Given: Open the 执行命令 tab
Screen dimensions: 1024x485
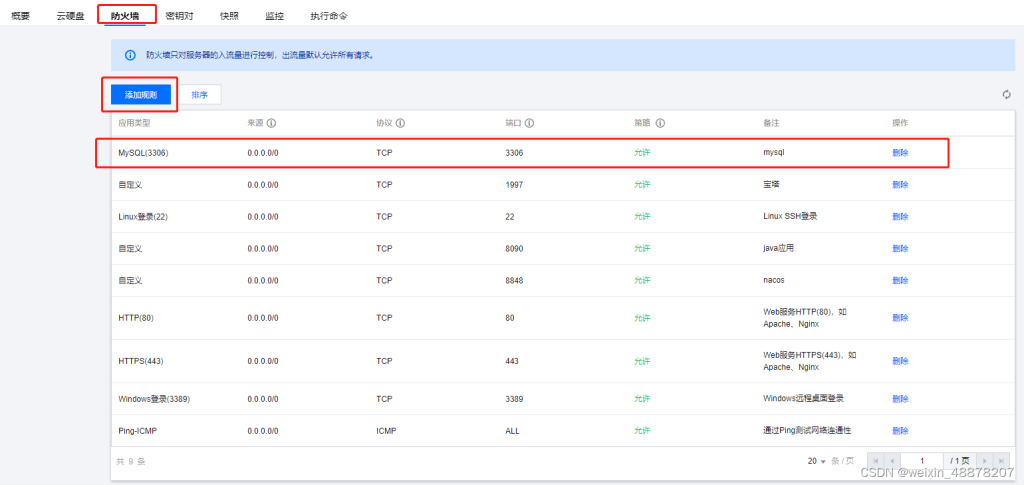Looking at the screenshot, I should click(x=328, y=16).
